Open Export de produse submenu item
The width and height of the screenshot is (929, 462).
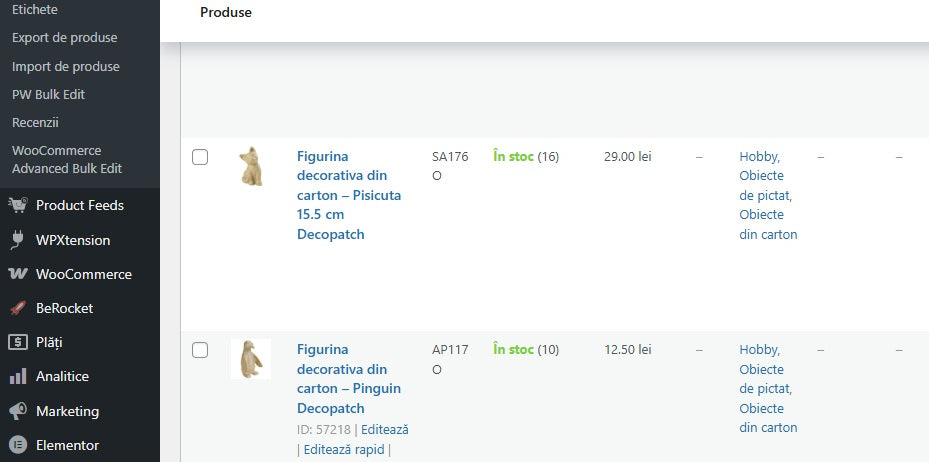click(x=65, y=38)
